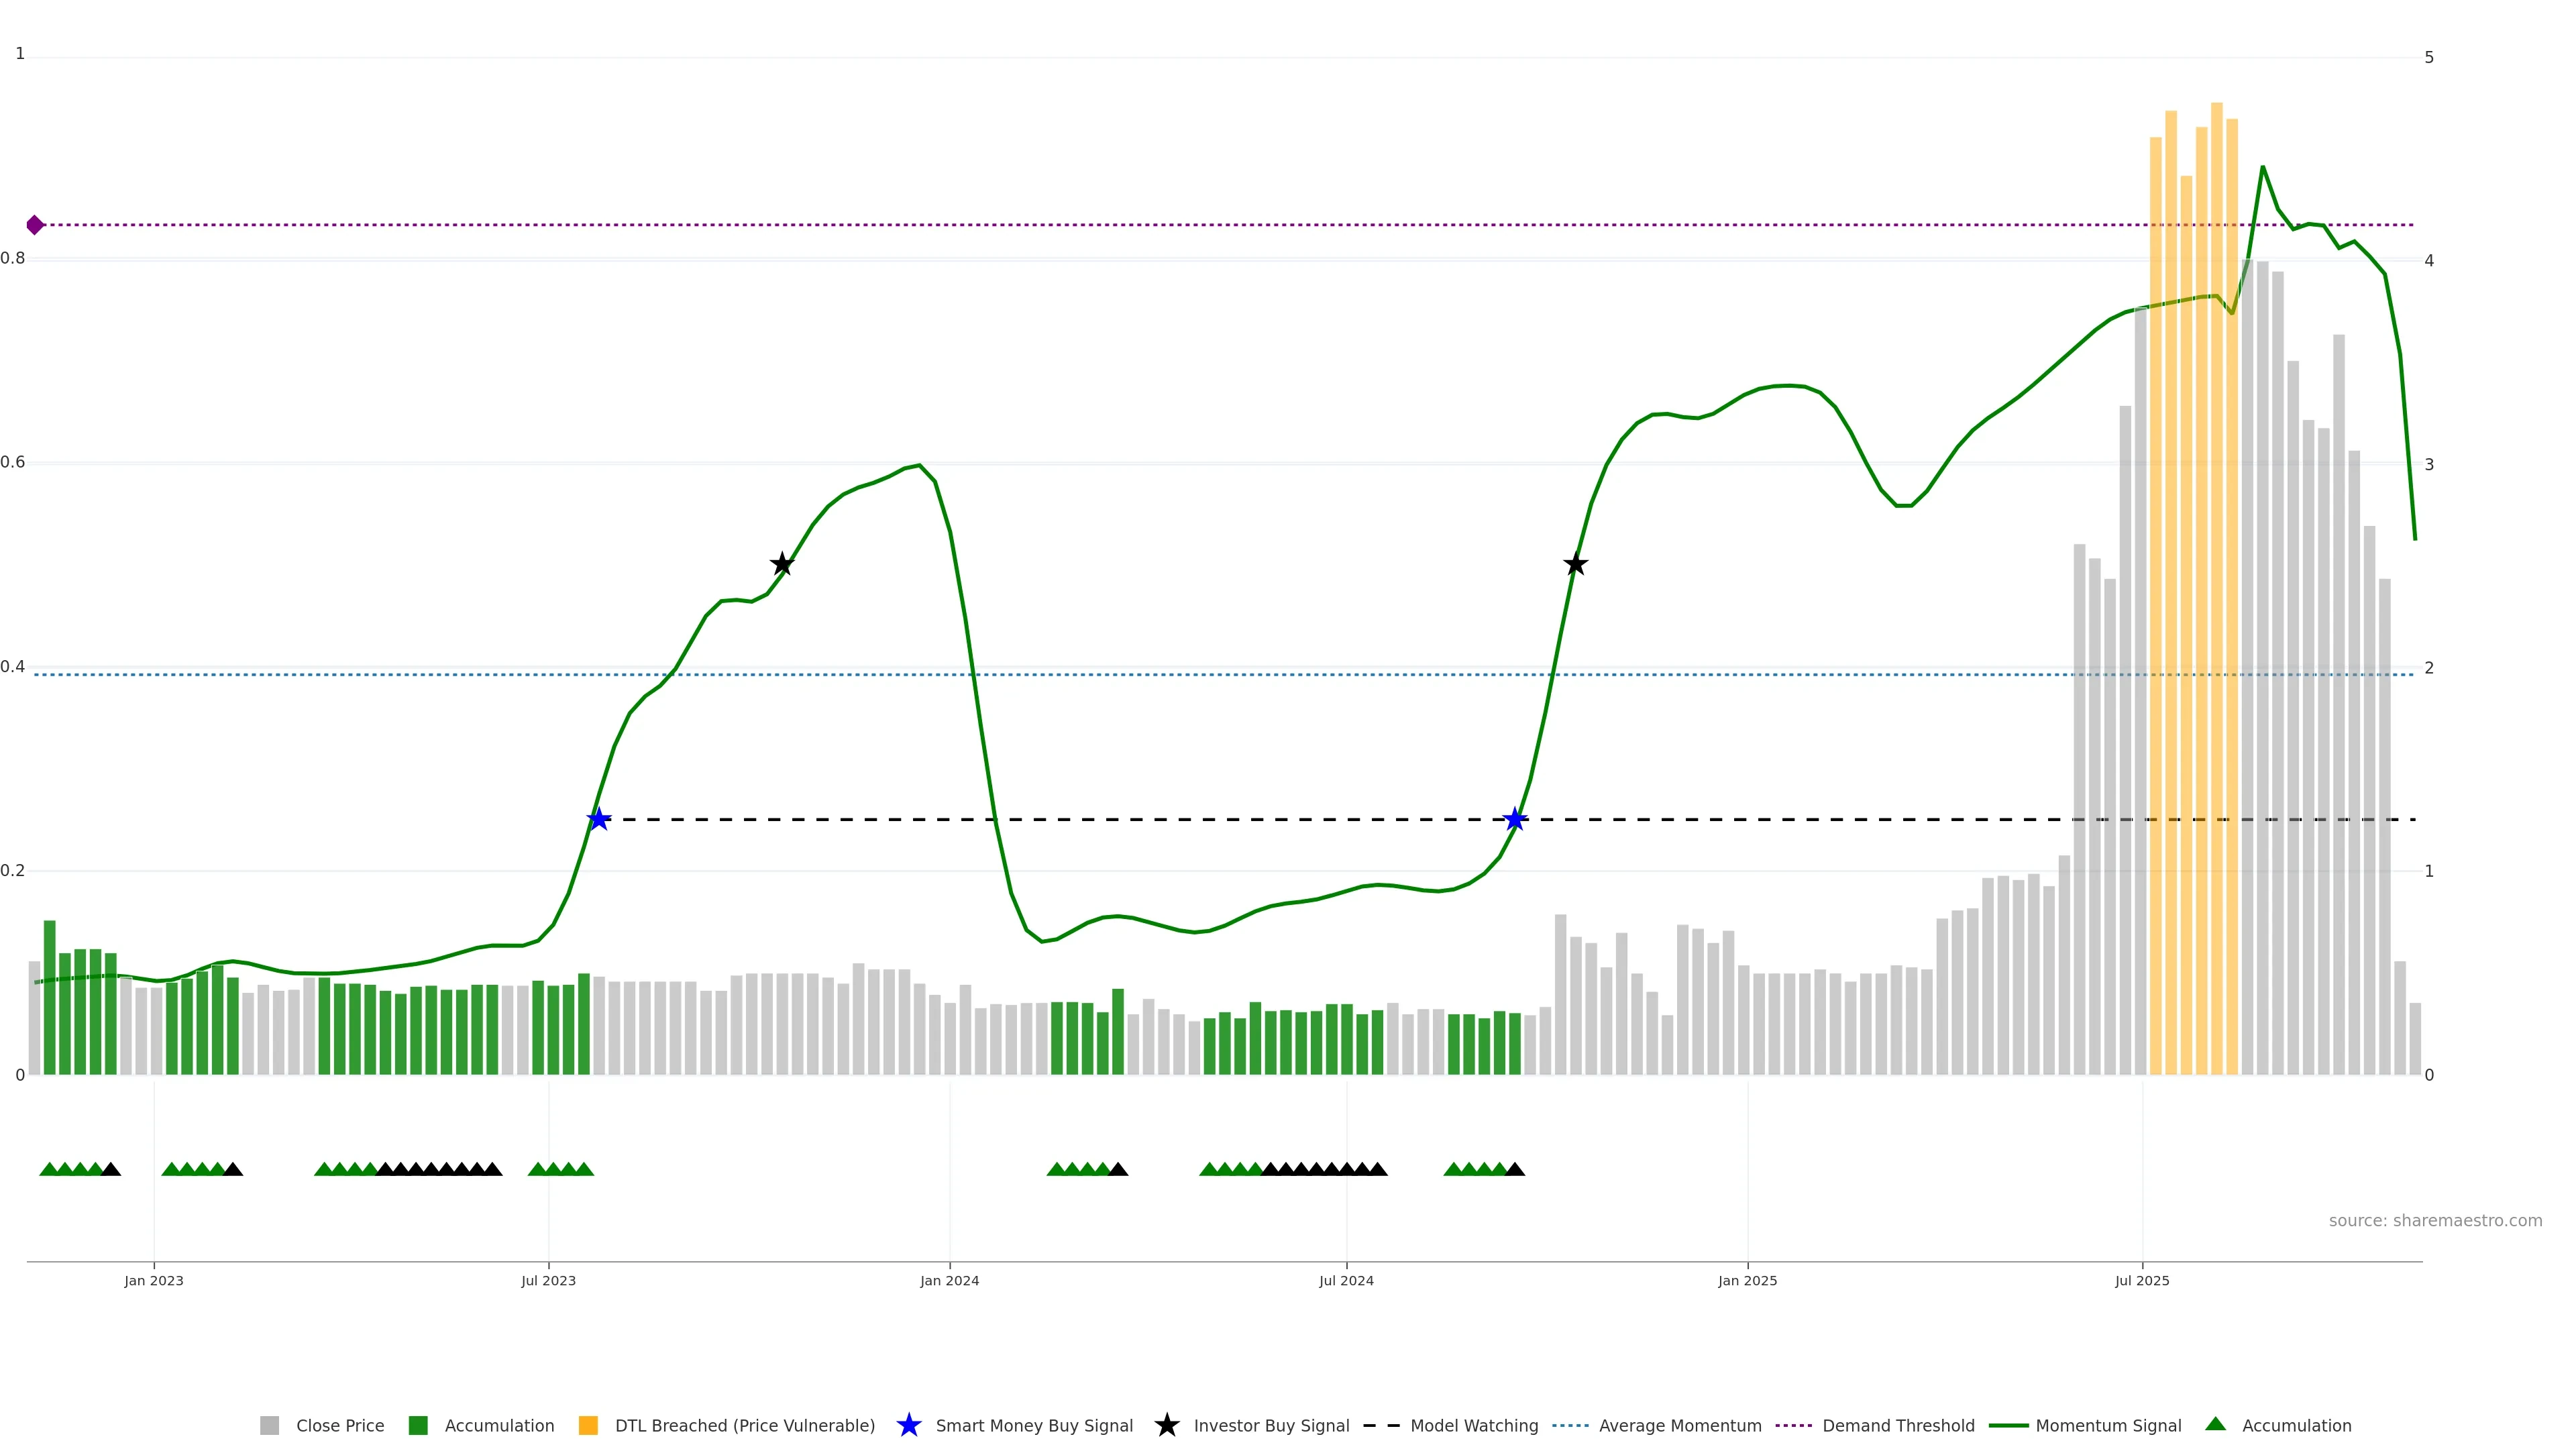Click the Jul 2025 axis label

(x=2142, y=1280)
